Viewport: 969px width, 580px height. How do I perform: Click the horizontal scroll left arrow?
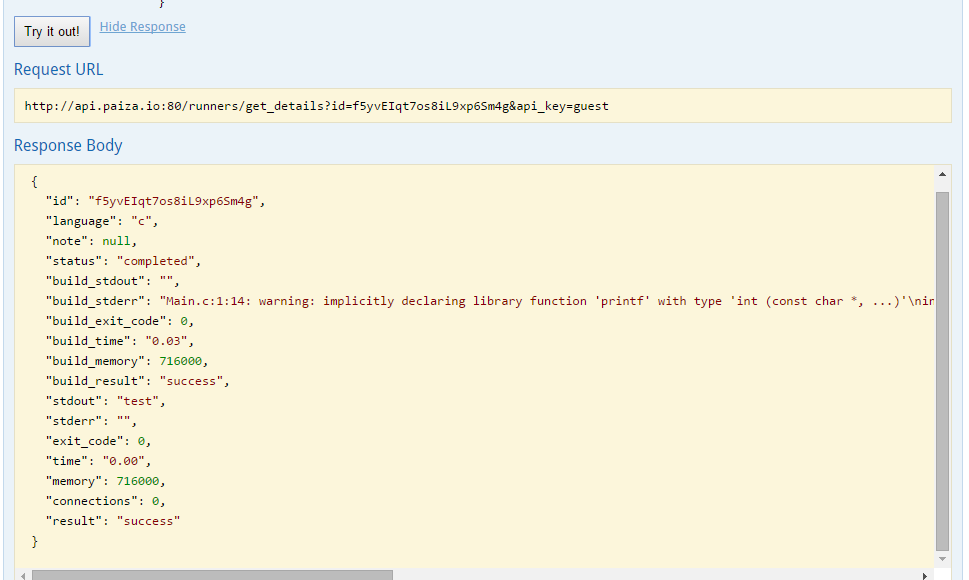(23, 576)
